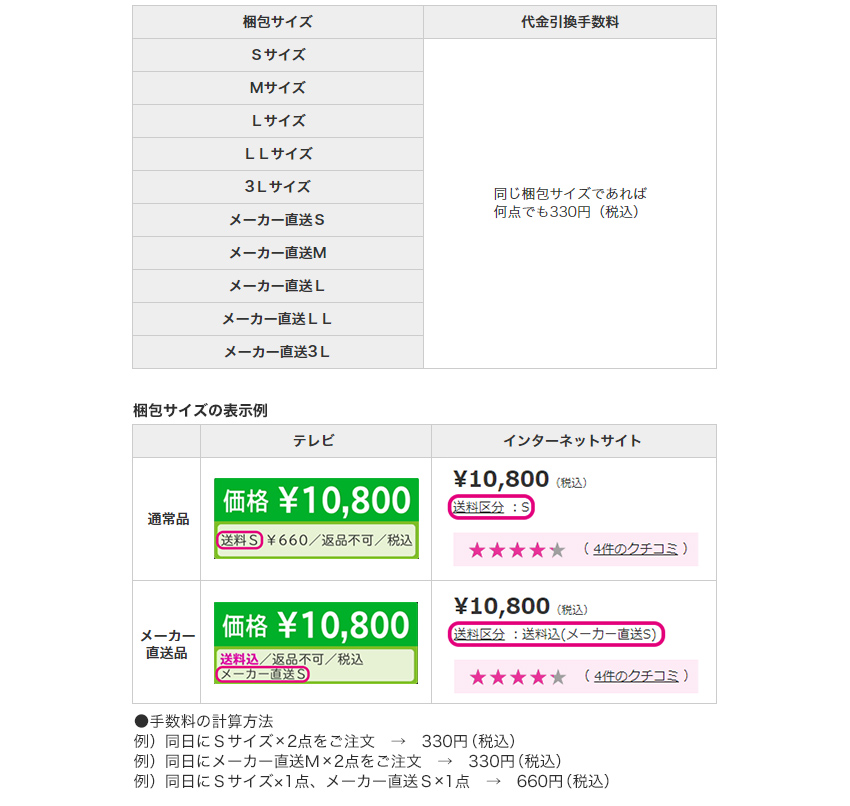Click green 価格 banner showing 送料込 メーカー直送S
Screen dimensions: 850x806
click(316, 642)
